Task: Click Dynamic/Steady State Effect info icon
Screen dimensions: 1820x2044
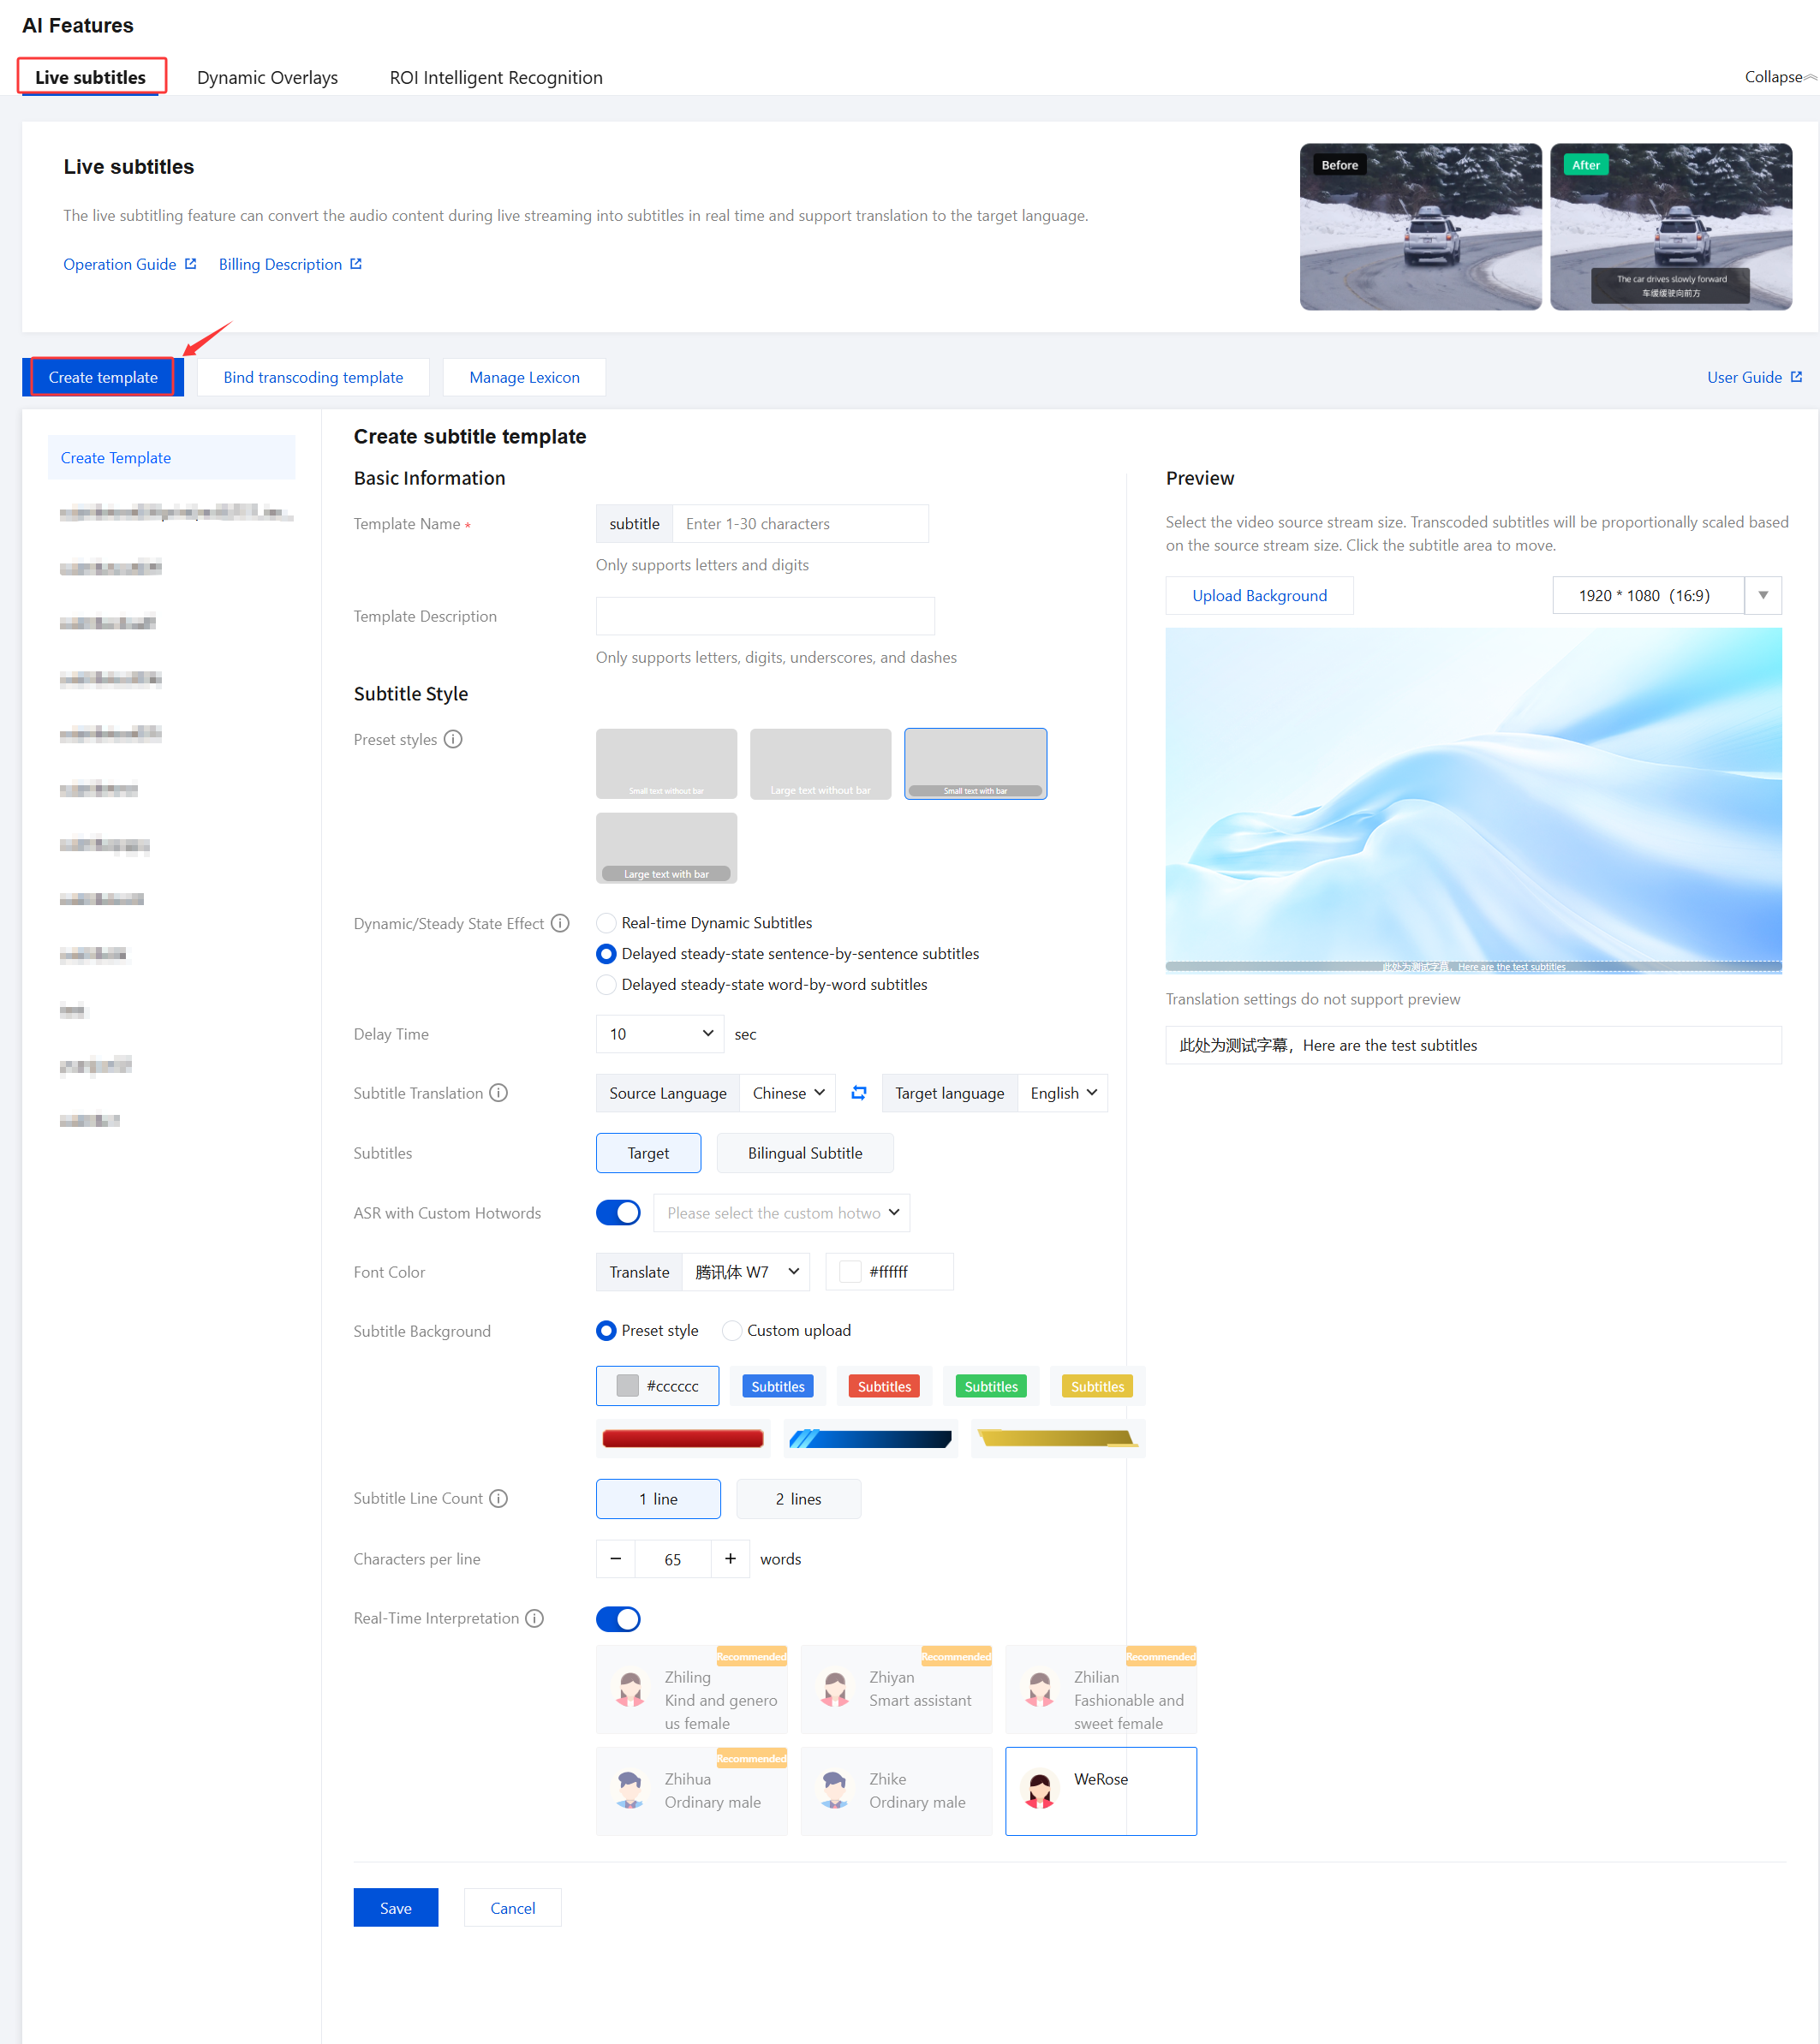Action: click(560, 923)
